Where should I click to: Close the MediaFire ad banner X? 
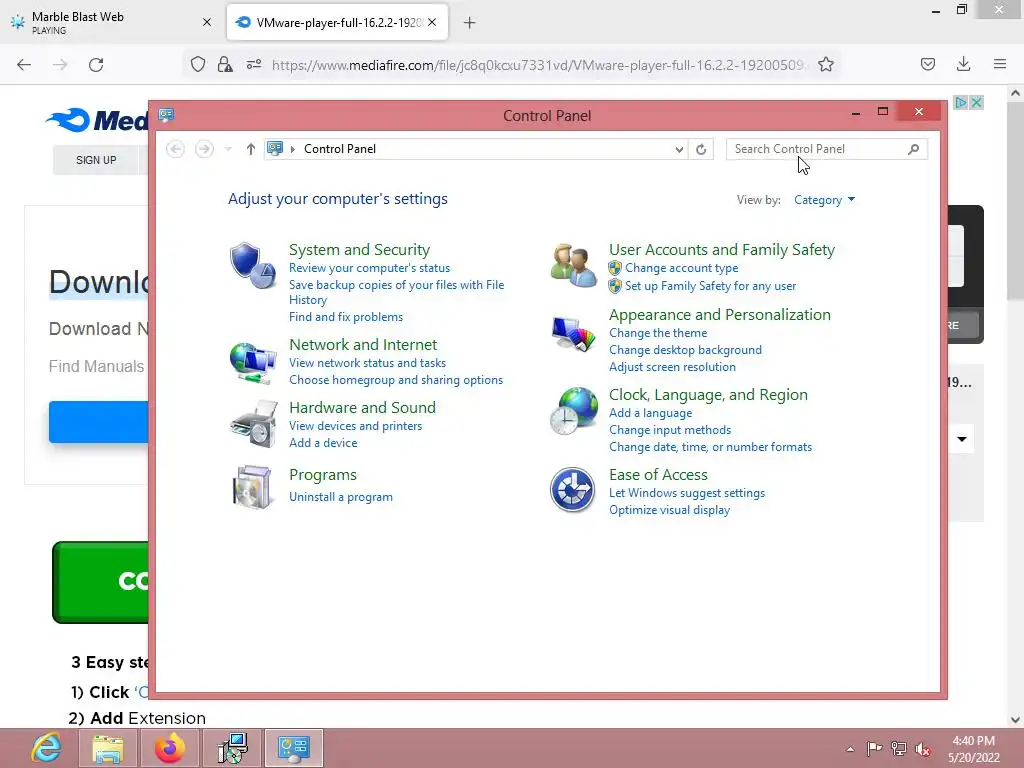[976, 103]
